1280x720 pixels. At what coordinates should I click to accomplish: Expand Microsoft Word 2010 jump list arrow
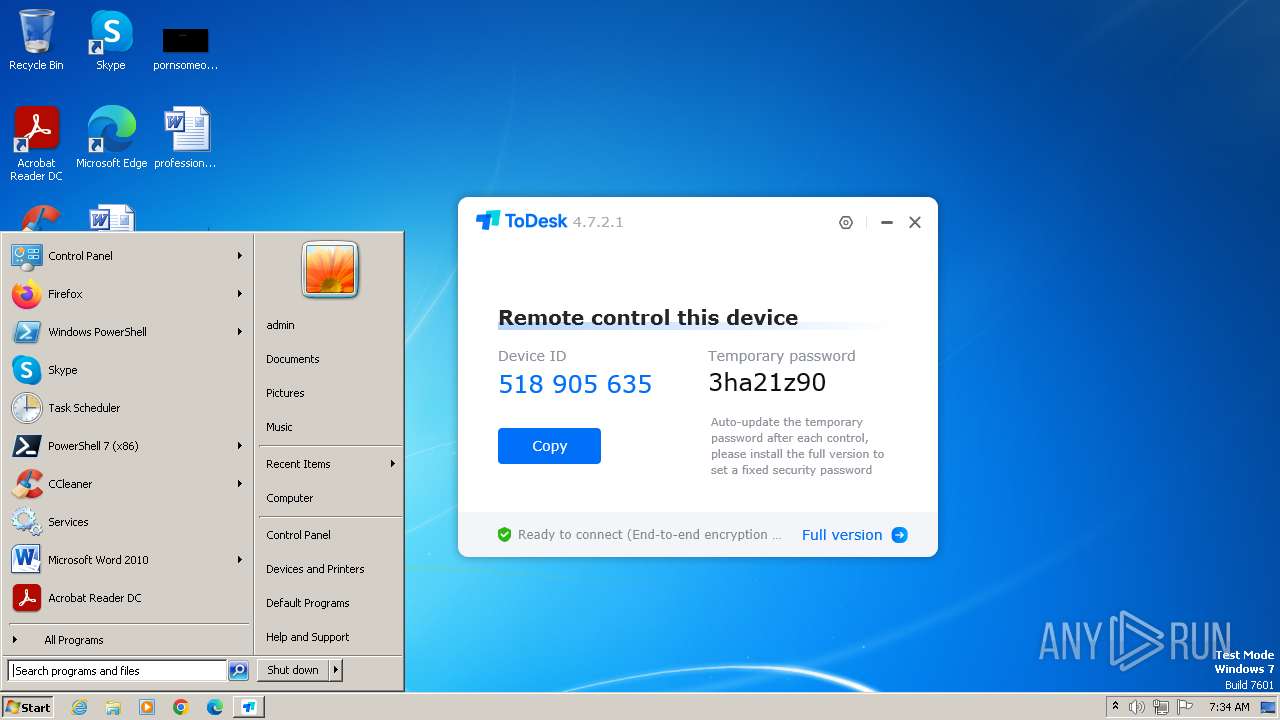(x=240, y=560)
